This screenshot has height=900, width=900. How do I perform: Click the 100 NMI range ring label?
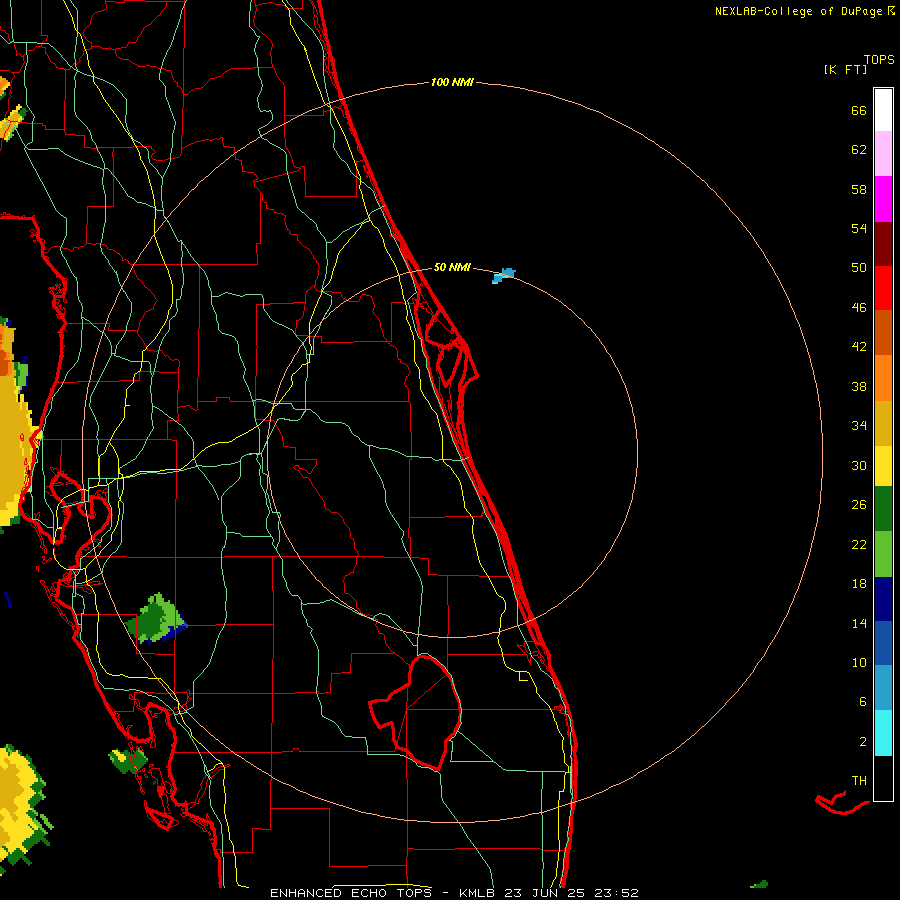tap(452, 82)
